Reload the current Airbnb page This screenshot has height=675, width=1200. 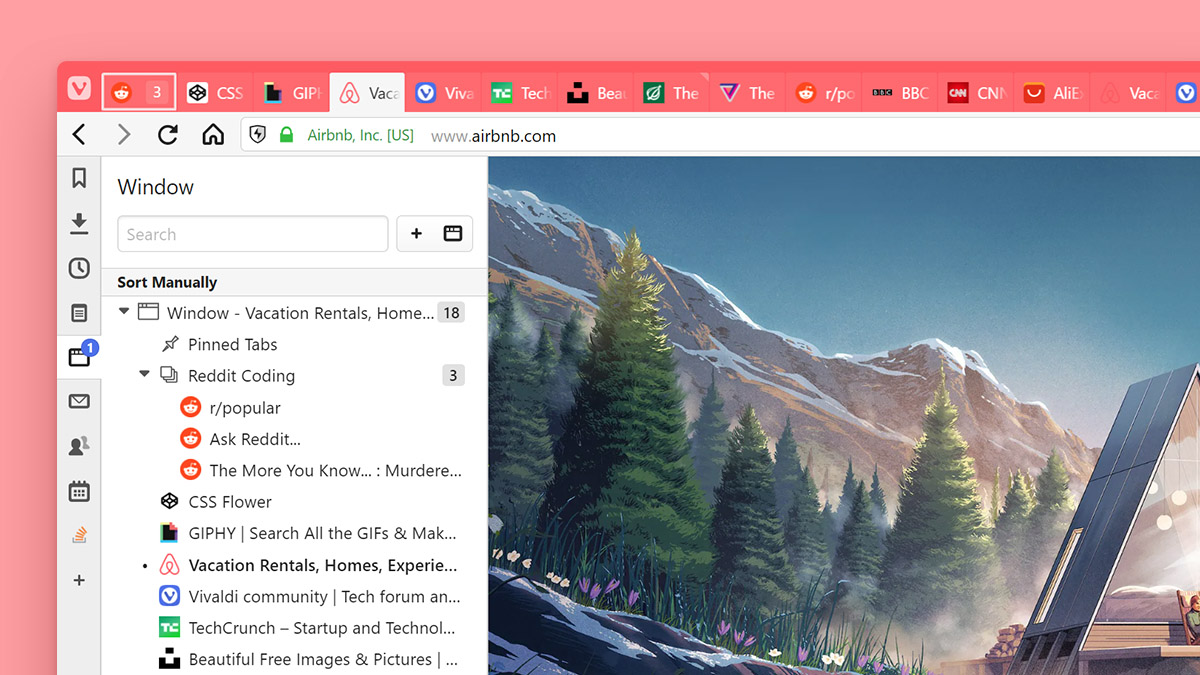pos(168,134)
